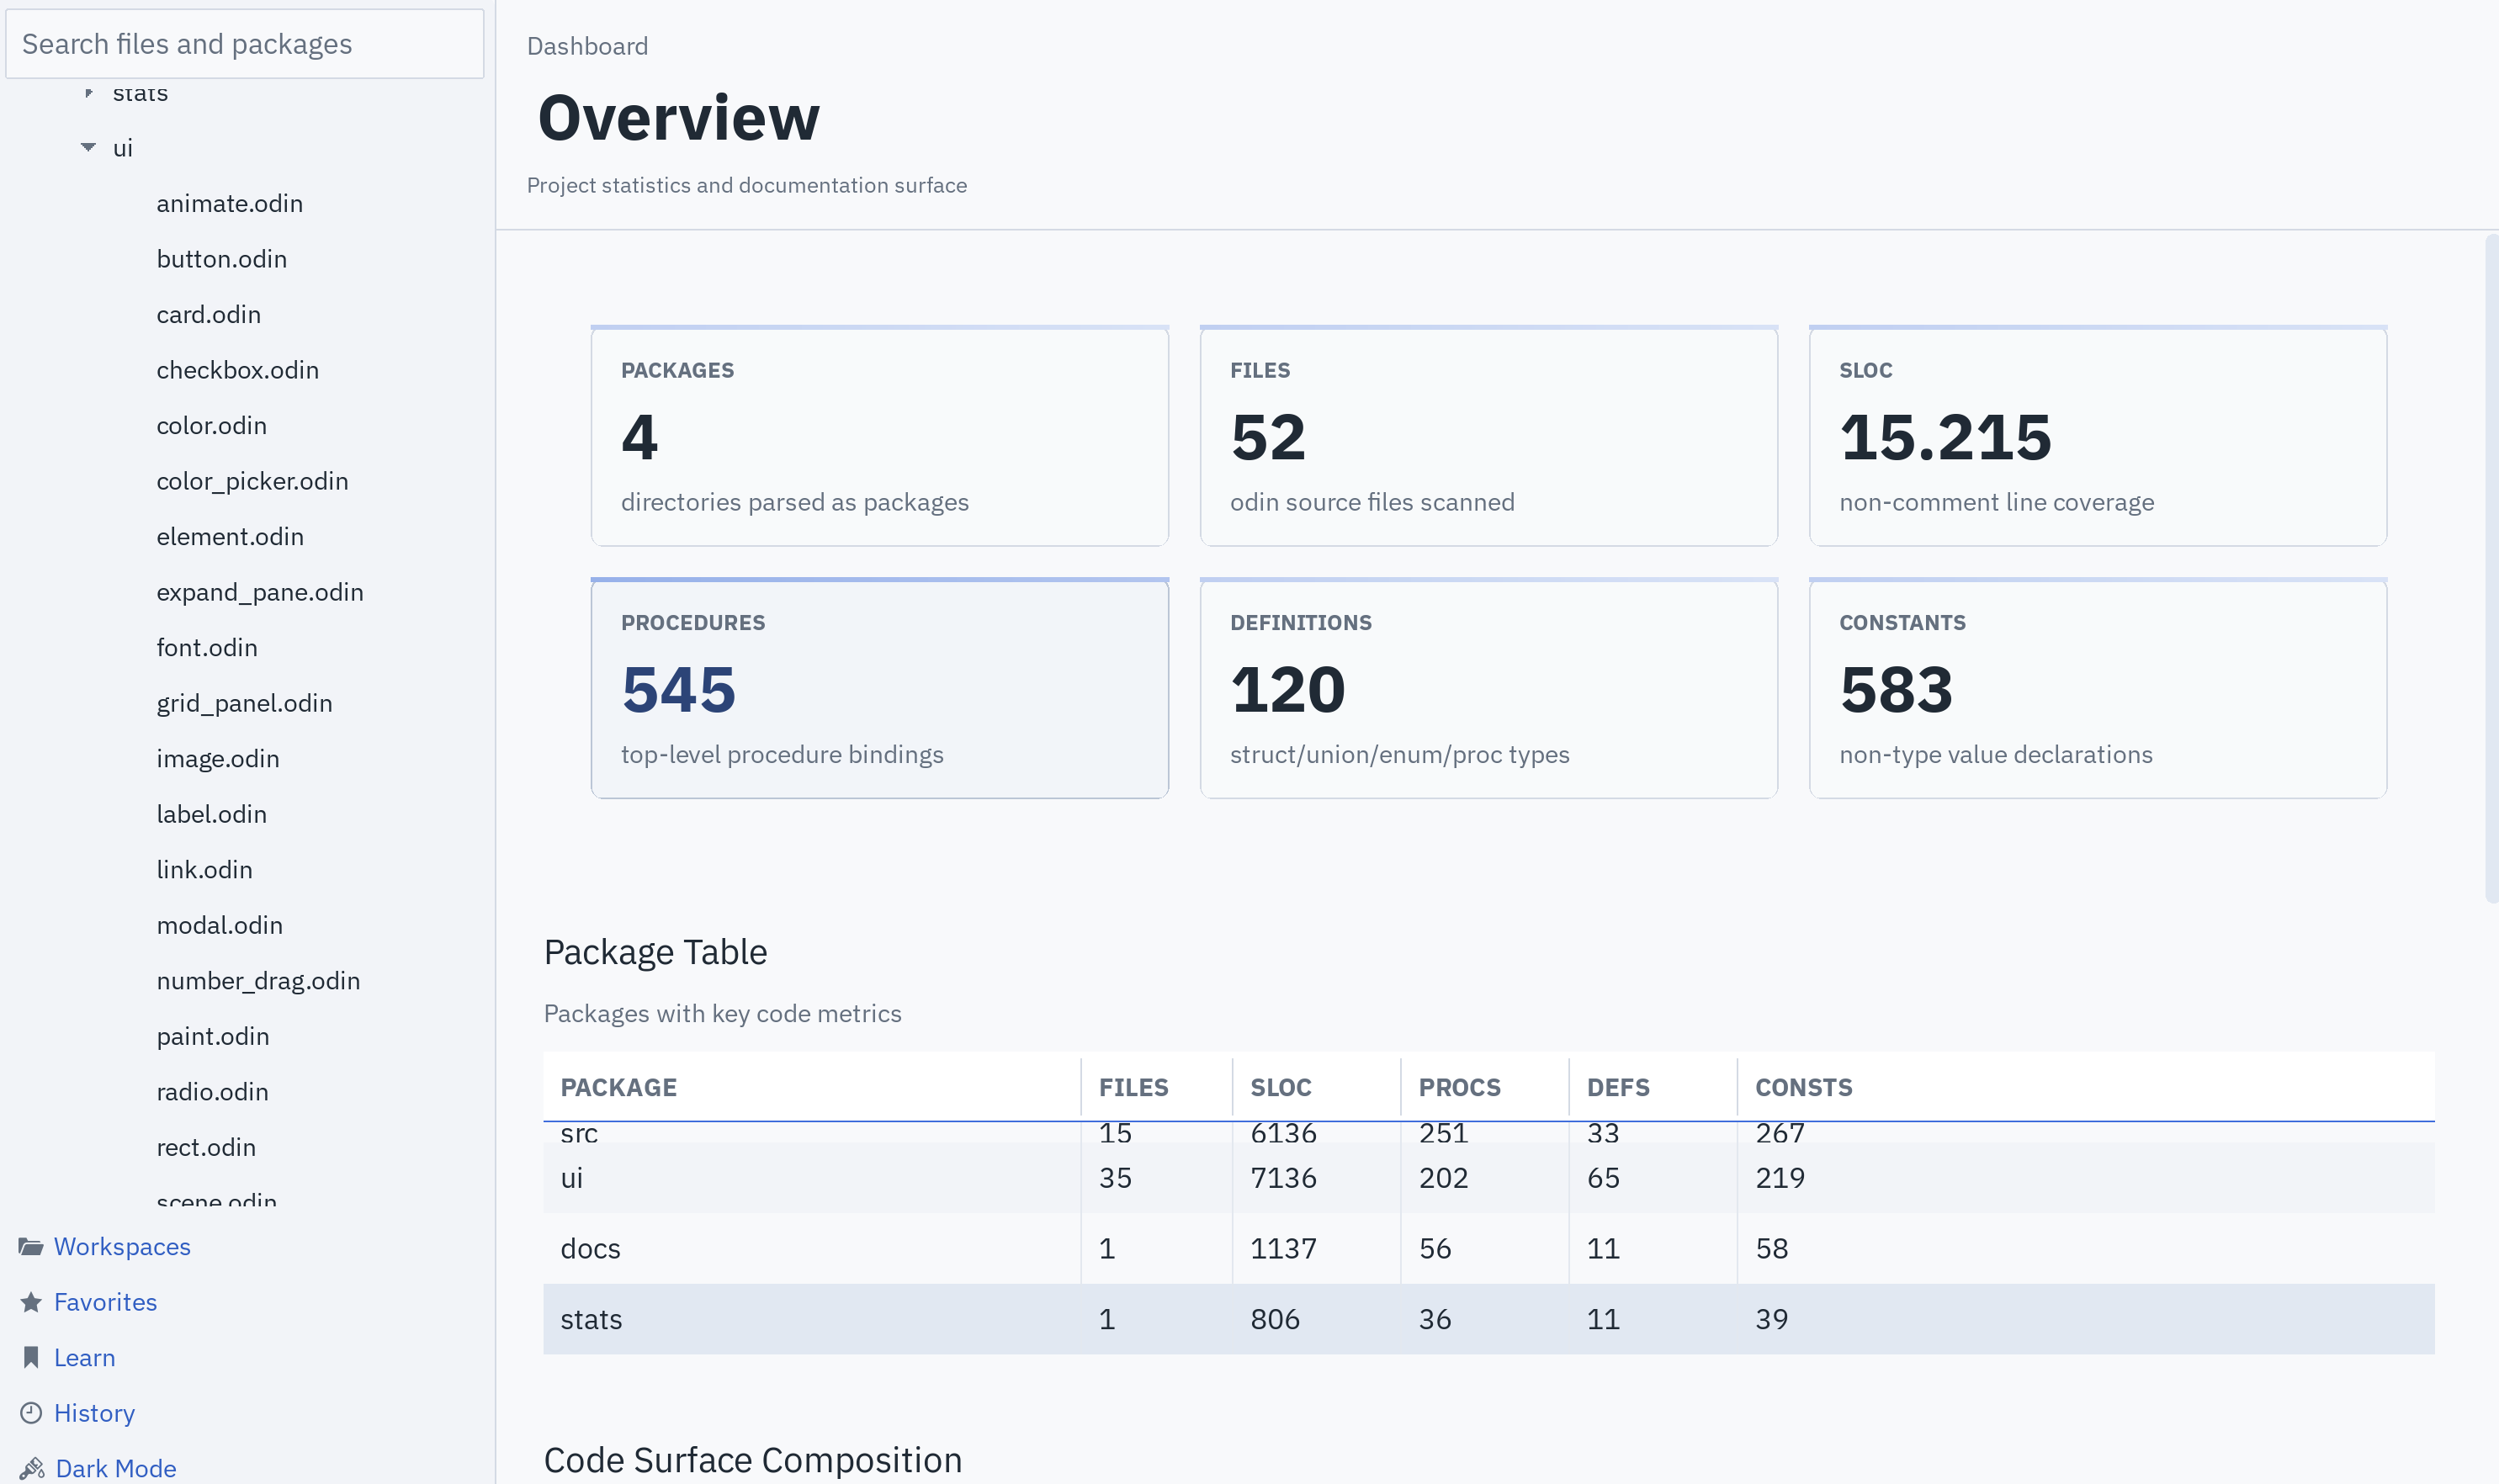Open the History link

(94, 1413)
